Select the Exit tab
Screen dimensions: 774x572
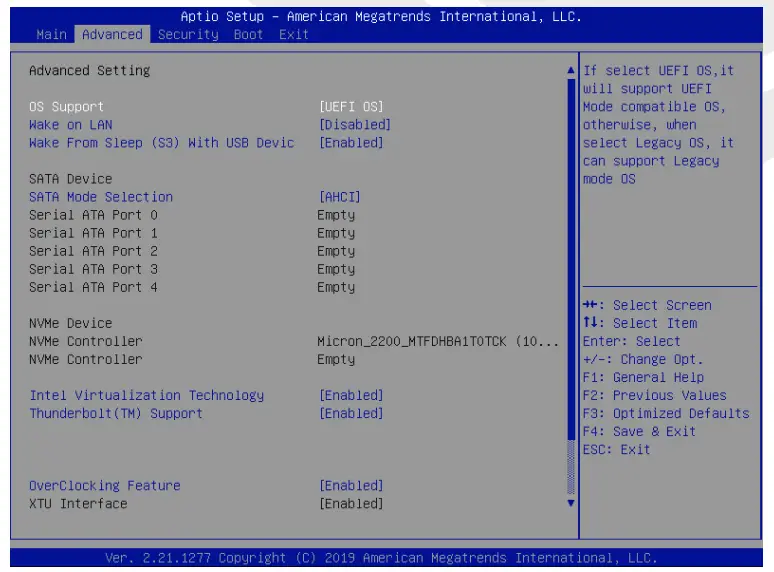[x=293, y=34]
